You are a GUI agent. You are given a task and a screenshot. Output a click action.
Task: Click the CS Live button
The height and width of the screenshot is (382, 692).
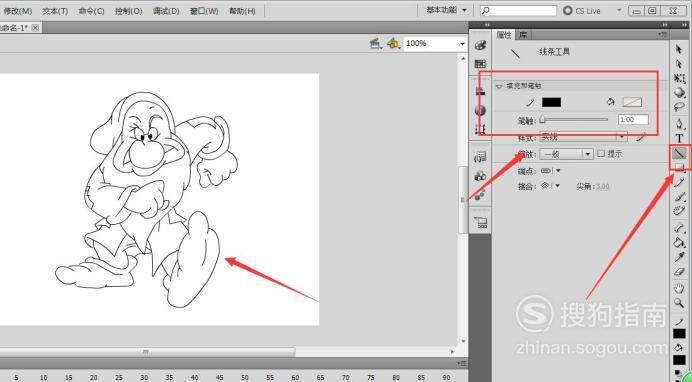pyautogui.click(x=582, y=11)
